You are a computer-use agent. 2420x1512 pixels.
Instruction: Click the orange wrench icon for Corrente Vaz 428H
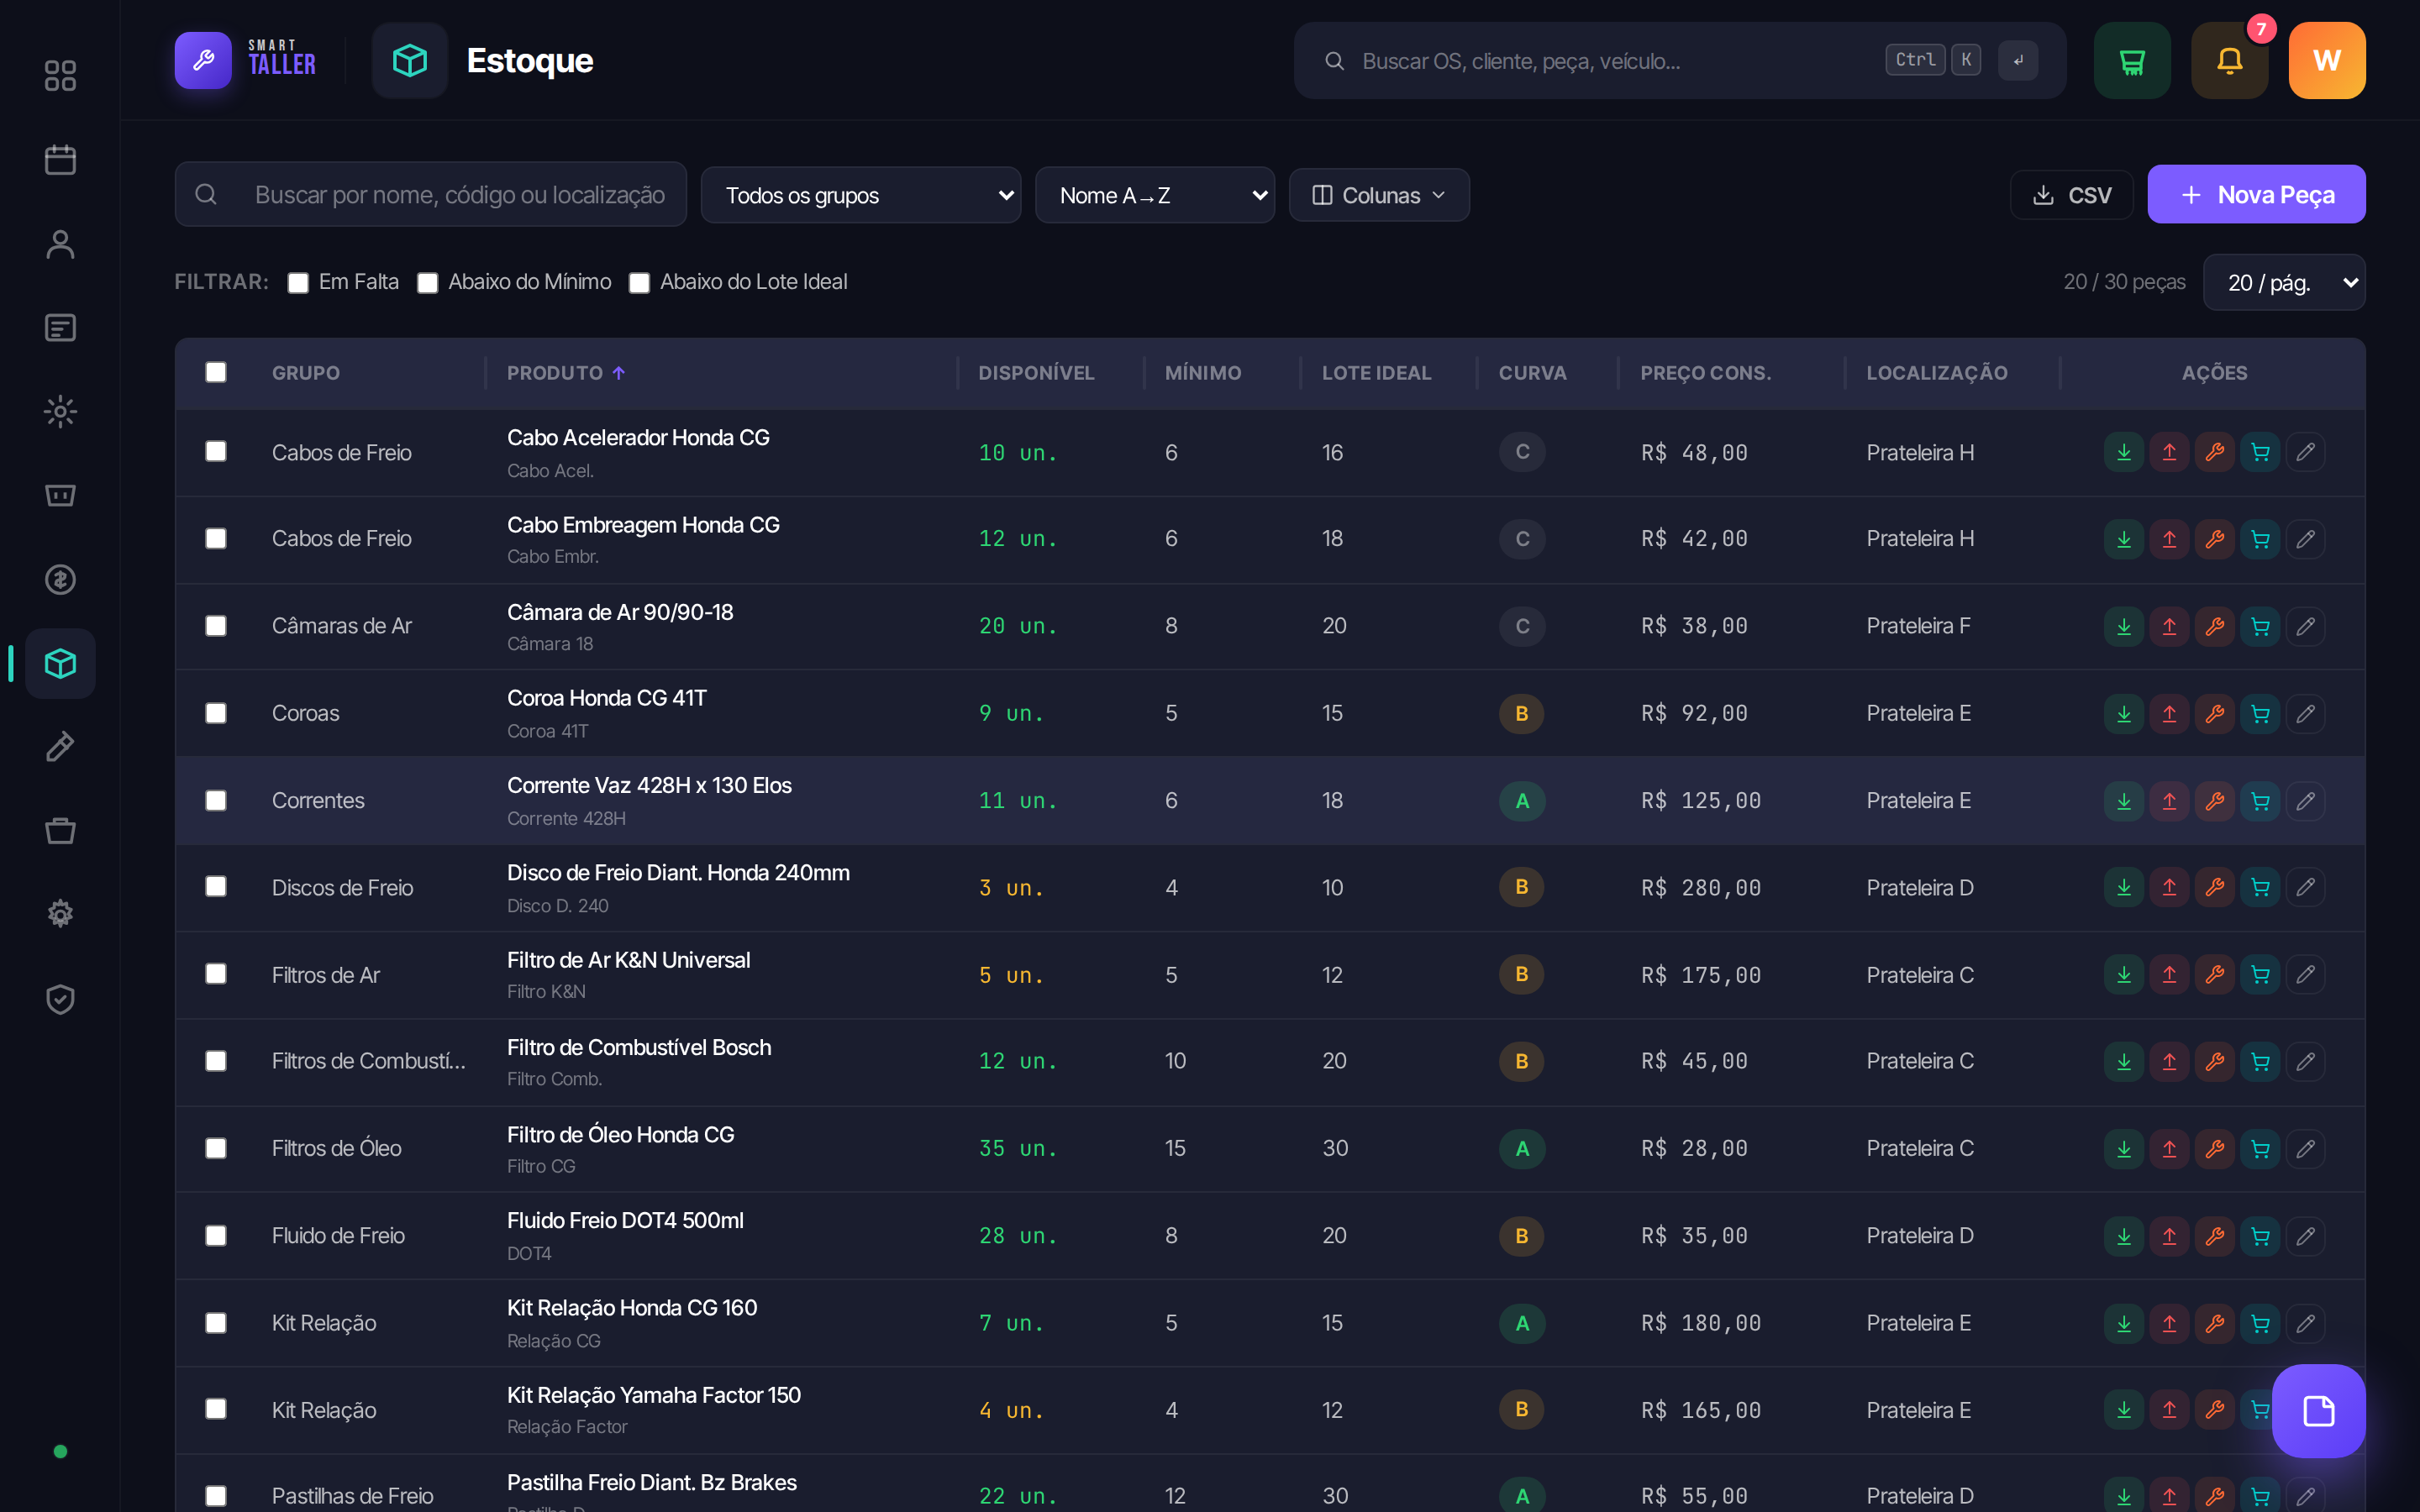(x=2214, y=801)
